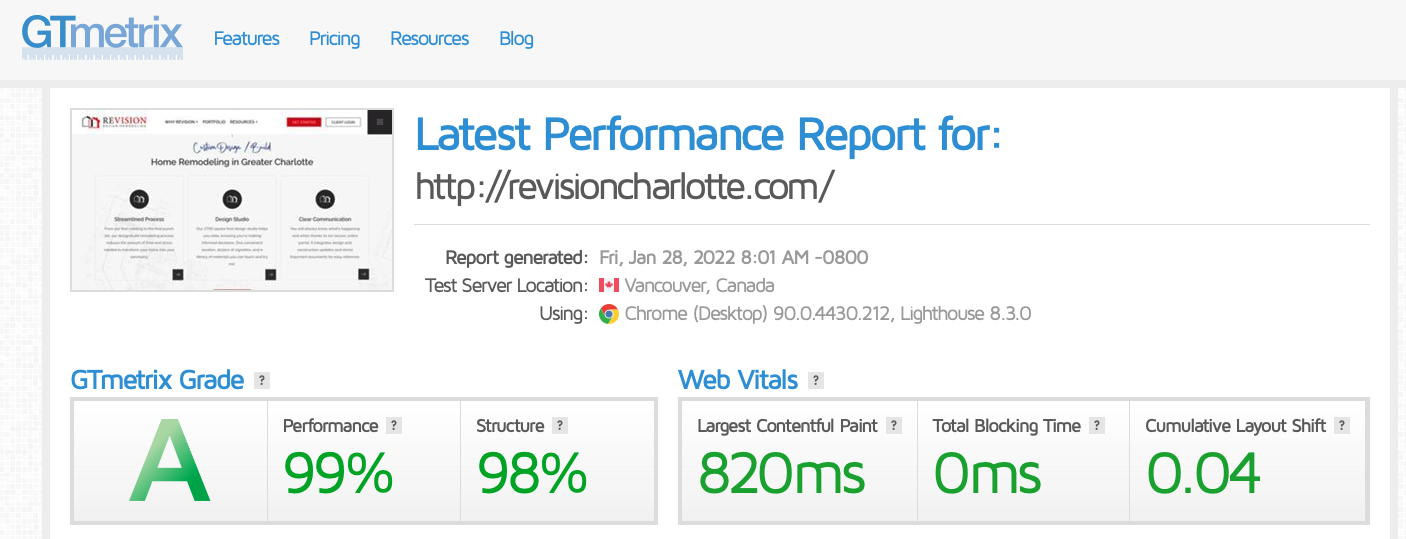Click the 'Total Blocking Time' label
This screenshot has height=539, width=1406.
(x=1007, y=425)
